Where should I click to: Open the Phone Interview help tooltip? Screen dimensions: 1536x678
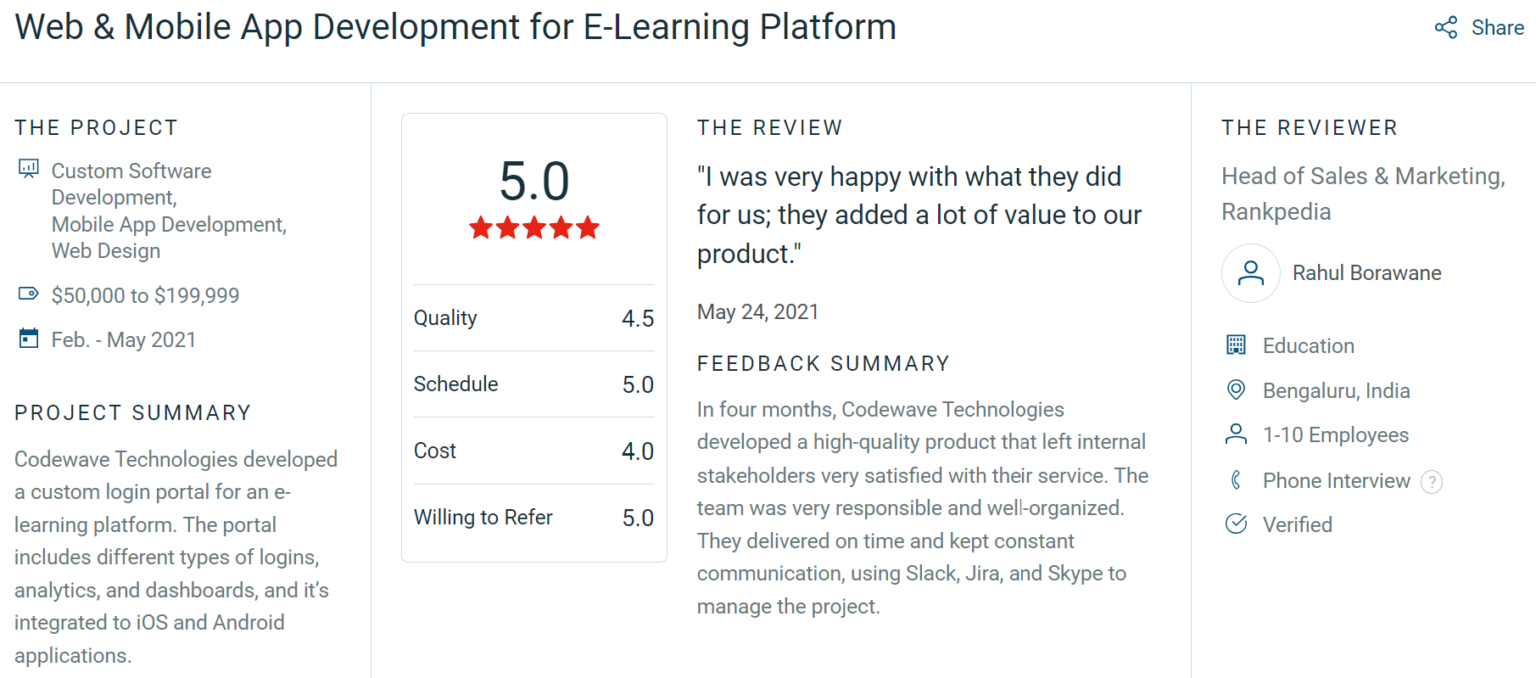(1432, 481)
